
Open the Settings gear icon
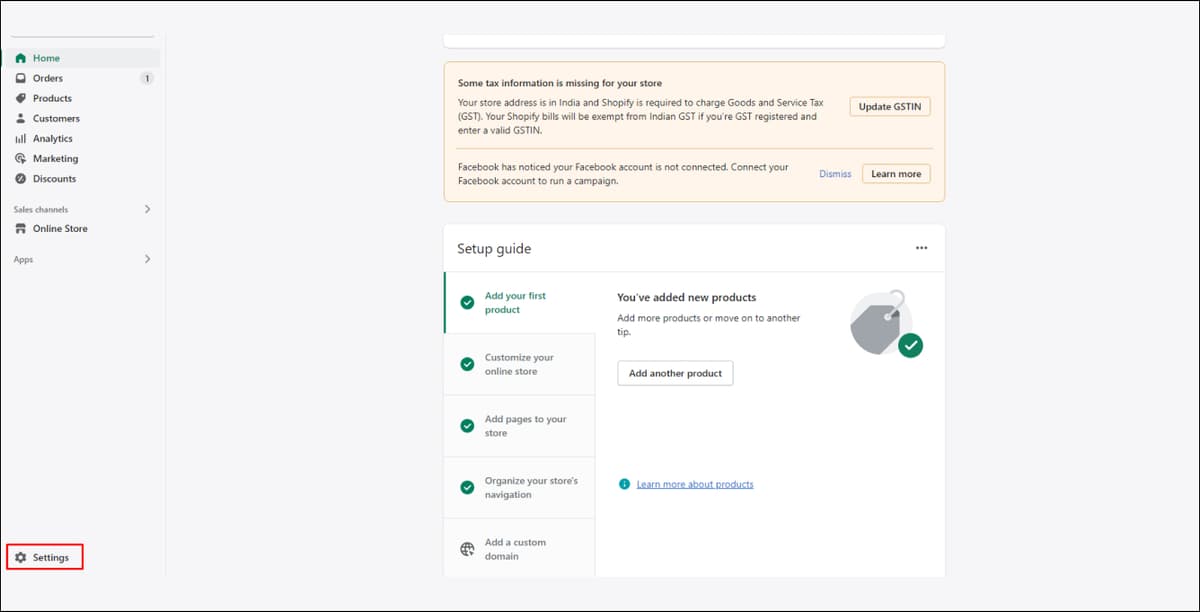tap(20, 557)
